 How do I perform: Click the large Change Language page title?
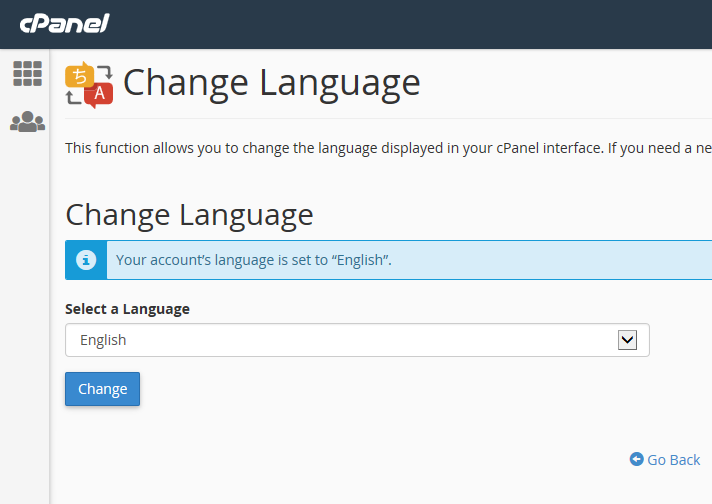[x=272, y=83]
